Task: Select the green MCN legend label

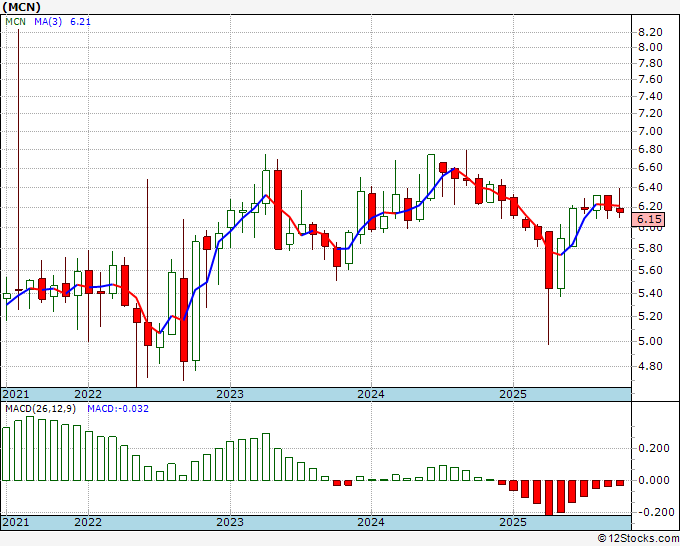Action: [16, 21]
